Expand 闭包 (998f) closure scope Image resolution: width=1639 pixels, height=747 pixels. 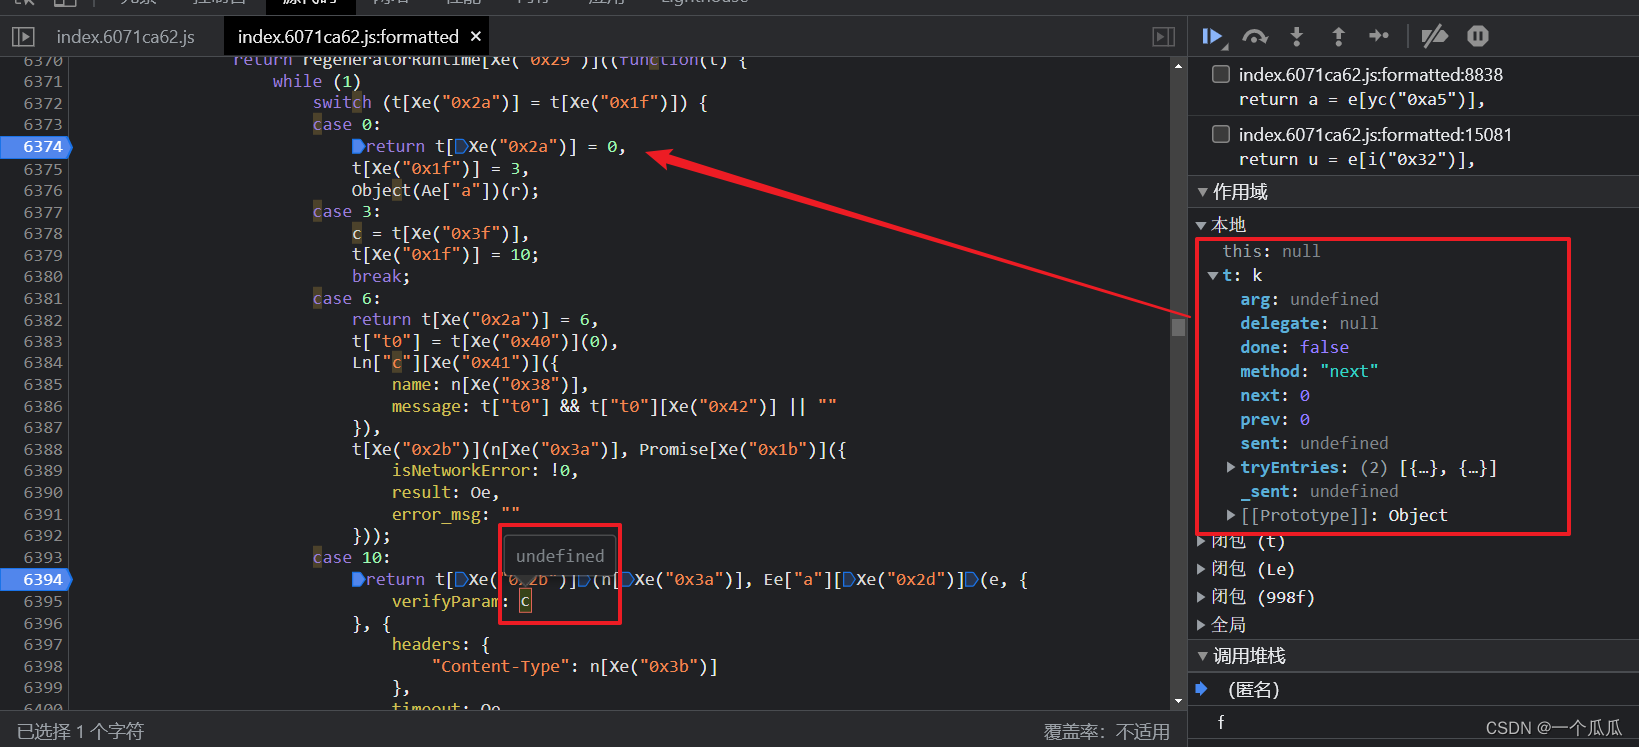[x=1201, y=597]
